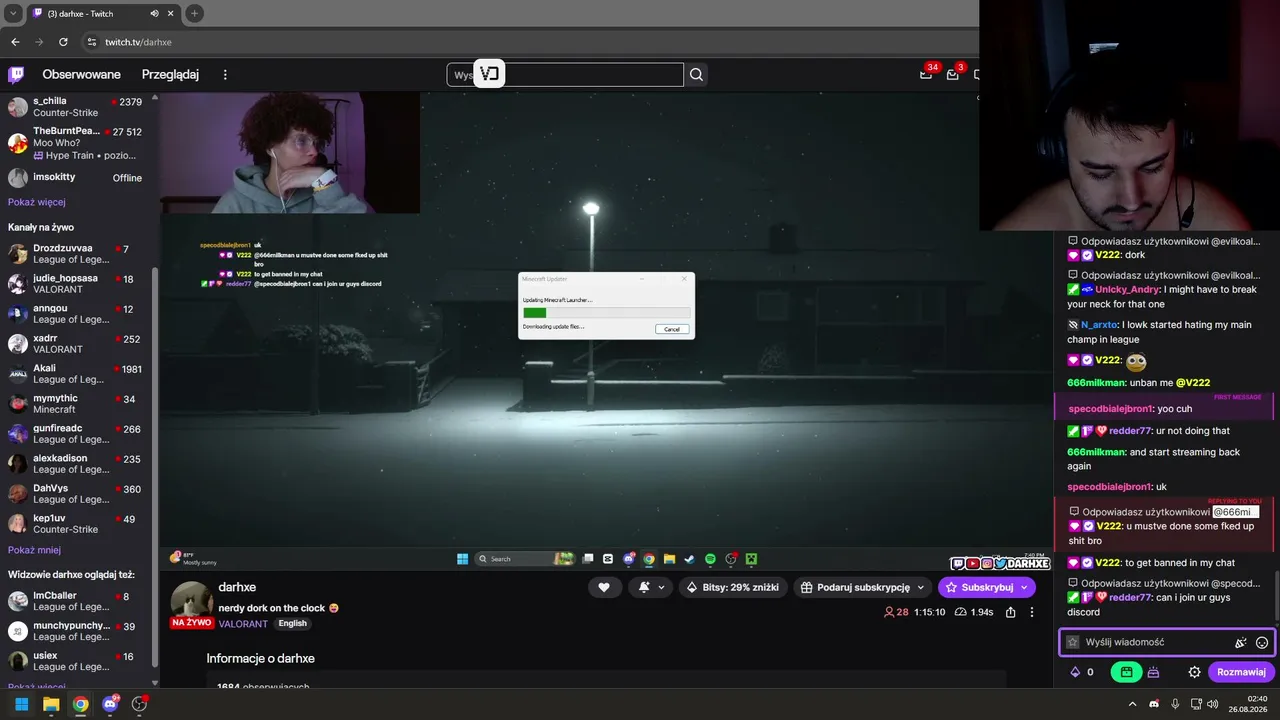Image resolution: width=1280 pixels, height=720 pixels.
Task: Open xadrr channel in sidebar
Action: pyautogui.click(x=76, y=344)
